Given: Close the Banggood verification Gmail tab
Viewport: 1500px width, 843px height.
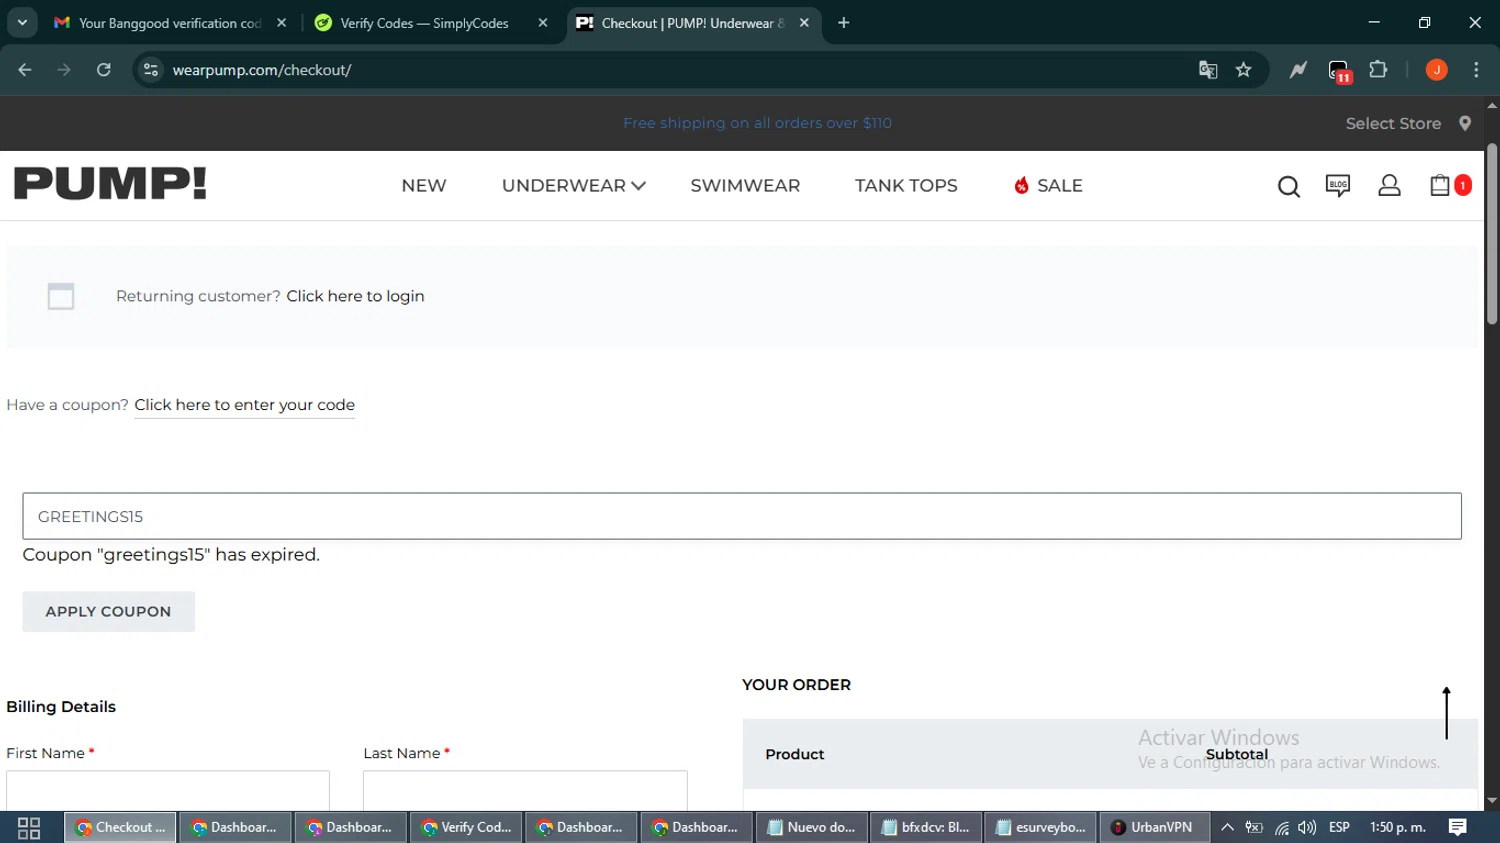Looking at the screenshot, I should tap(281, 23).
